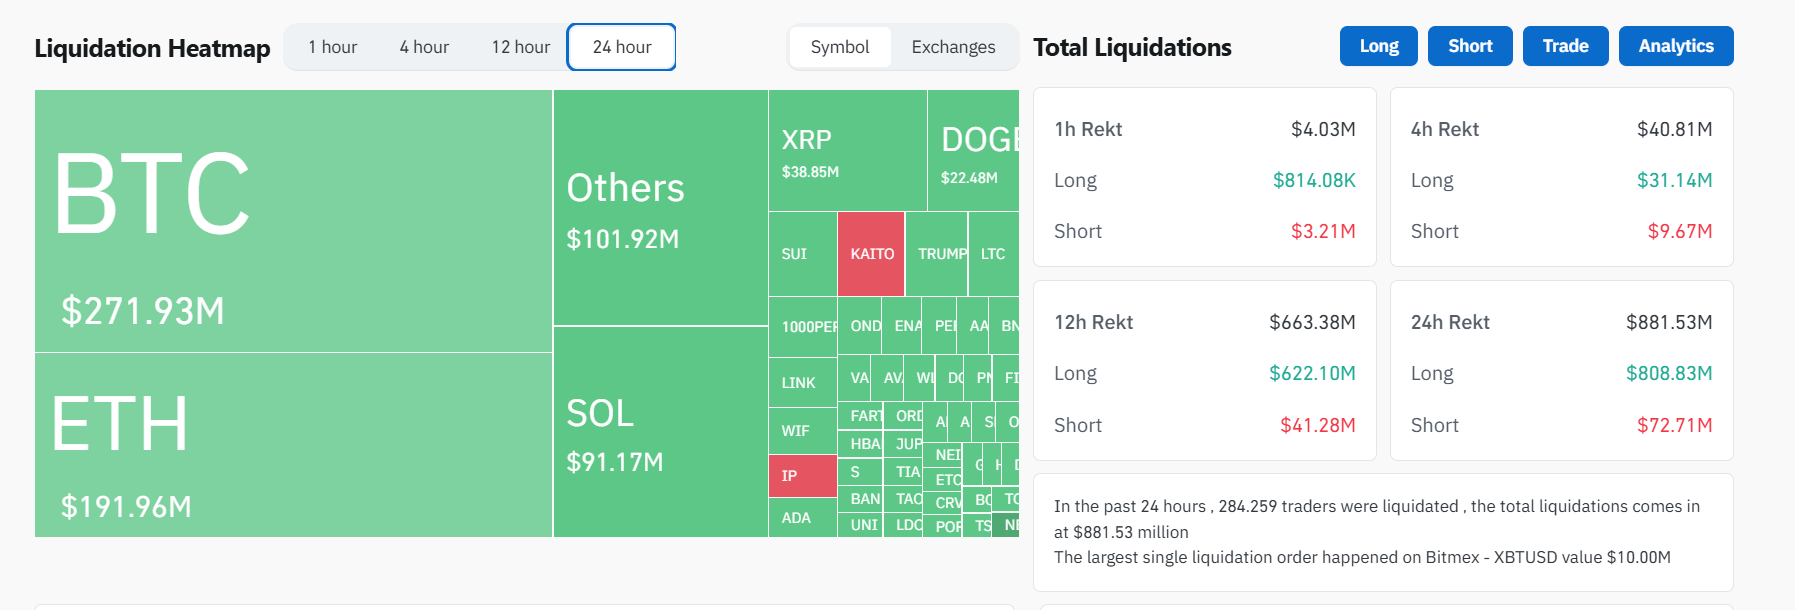Click the red IP heatmap tile

pyautogui.click(x=802, y=476)
